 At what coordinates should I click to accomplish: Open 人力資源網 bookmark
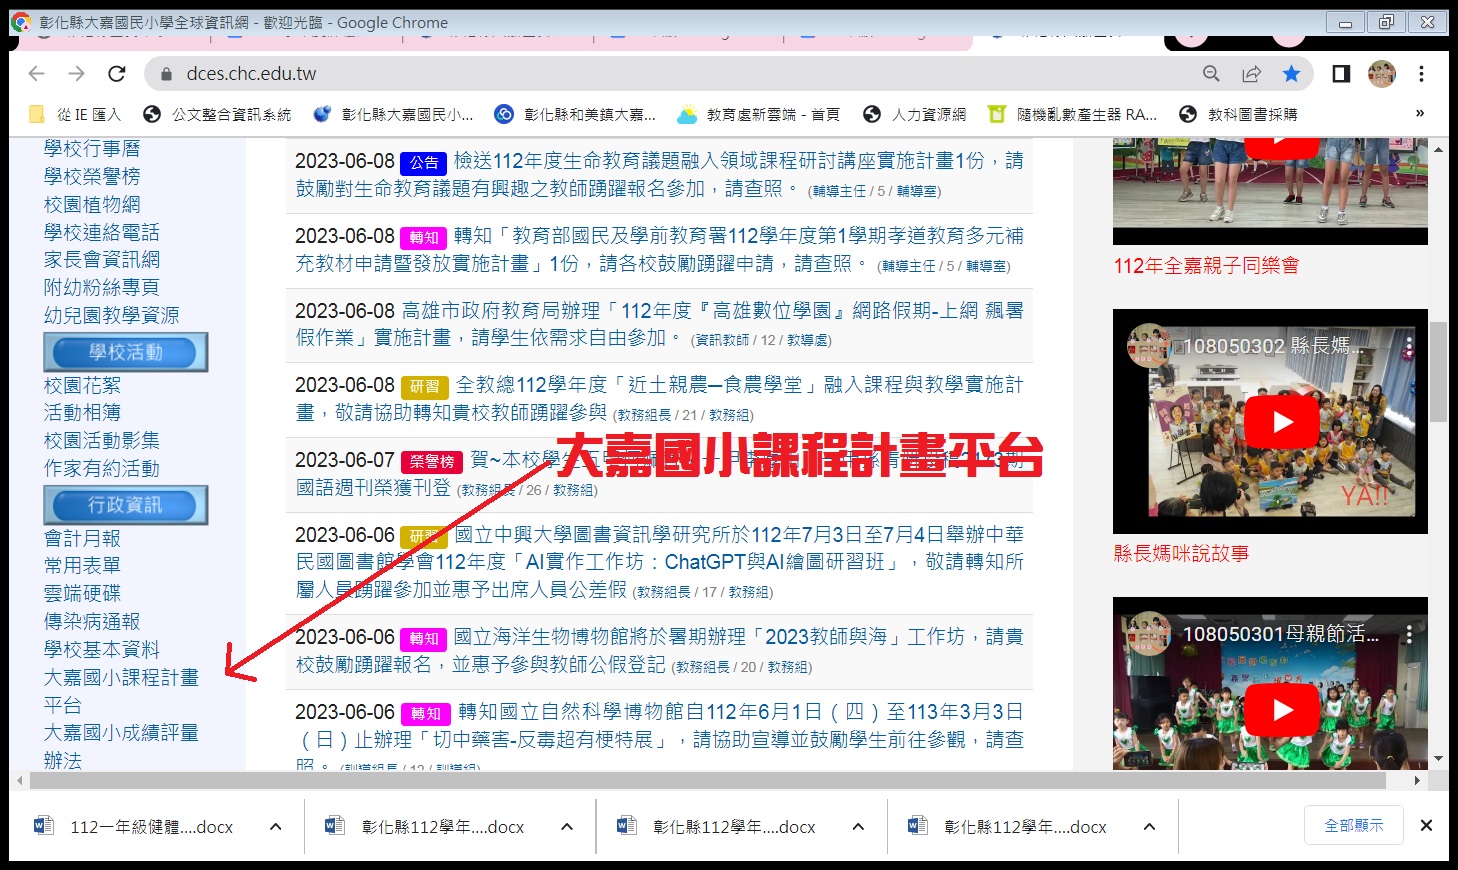pyautogui.click(x=914, y=115)
